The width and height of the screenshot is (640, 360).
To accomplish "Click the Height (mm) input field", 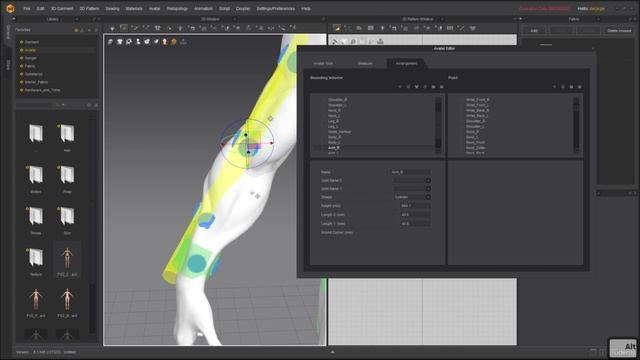I will pyautogui.click(x=415, y=206).
